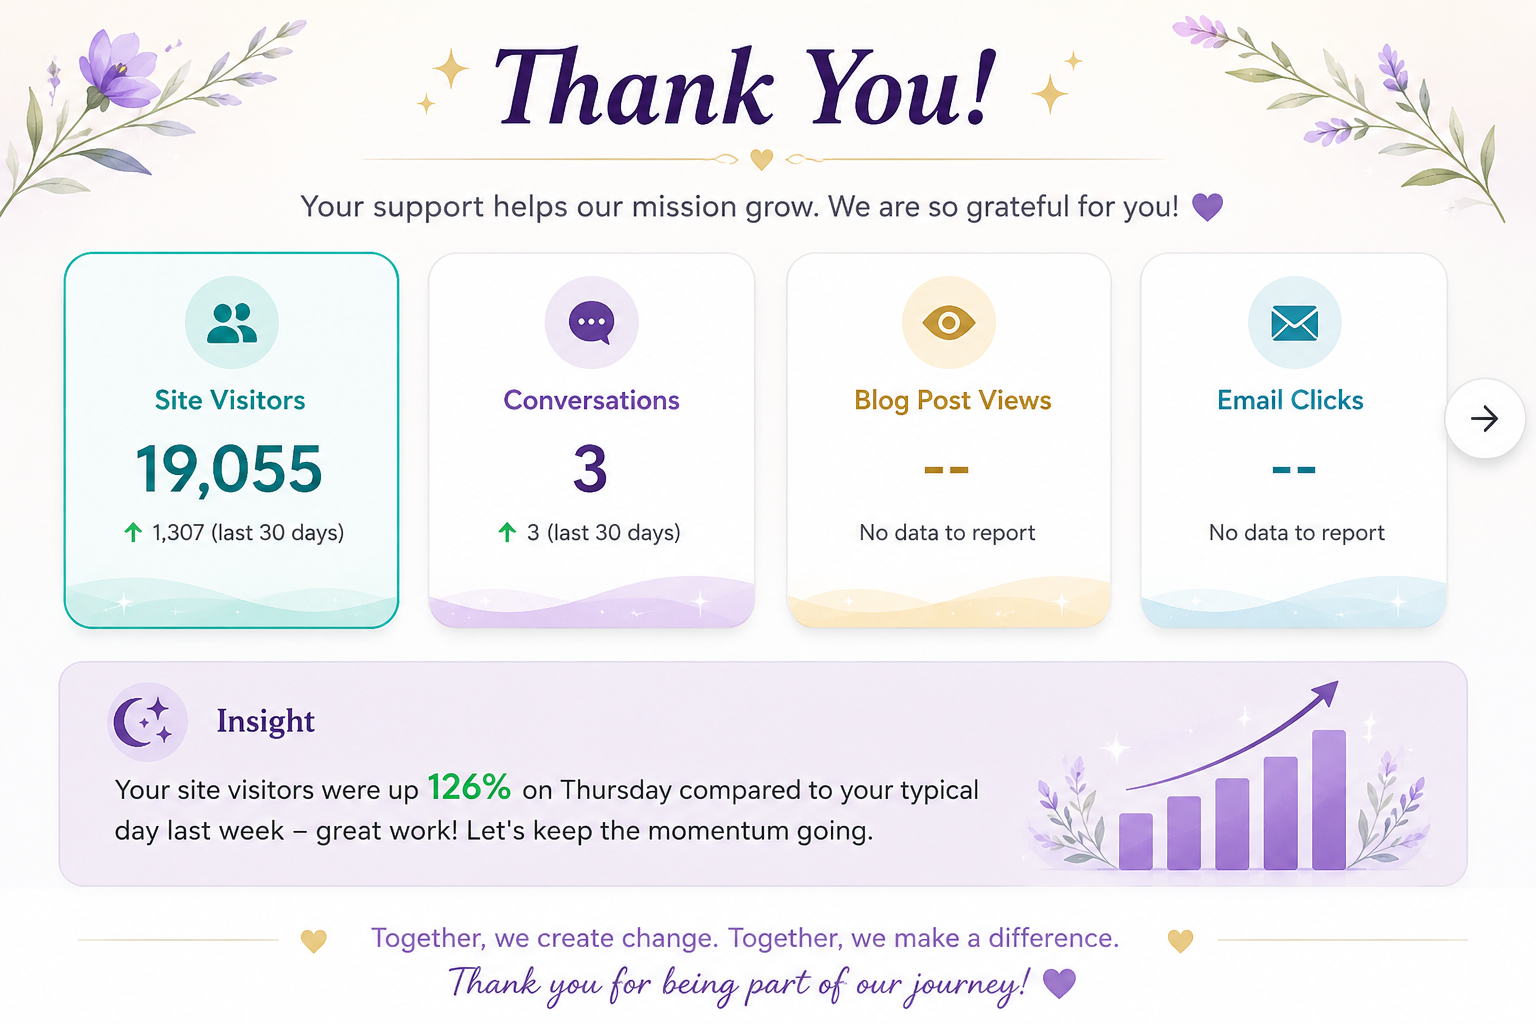Click the Insight moon and stars icon
The height and width of the screenshot is (1024, 1536).
146,722
